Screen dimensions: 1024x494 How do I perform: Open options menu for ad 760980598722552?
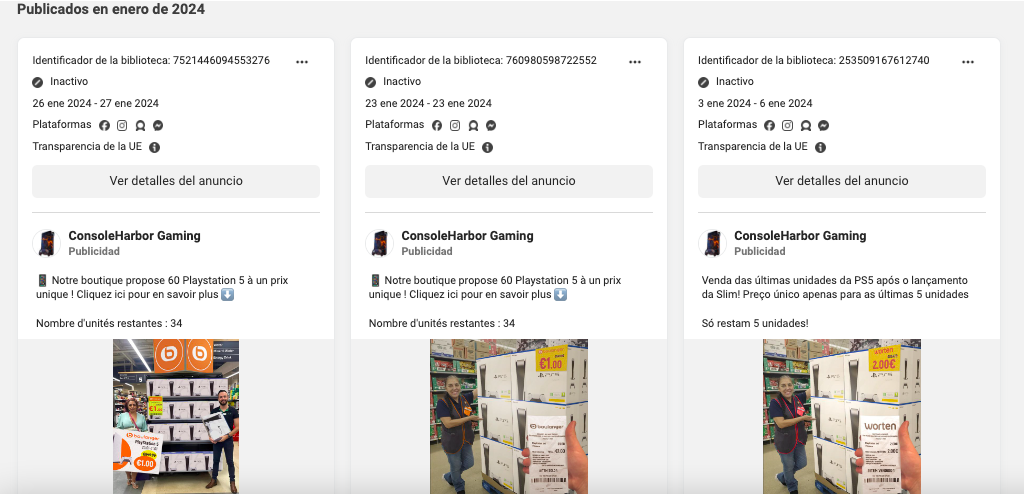pyautogui.click(x=635, y=61)
